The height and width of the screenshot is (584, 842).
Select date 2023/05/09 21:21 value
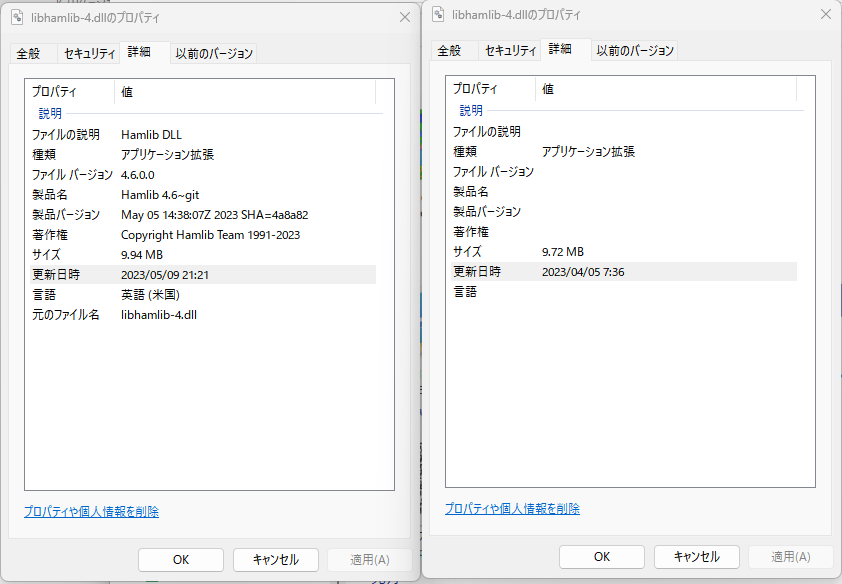165,275
